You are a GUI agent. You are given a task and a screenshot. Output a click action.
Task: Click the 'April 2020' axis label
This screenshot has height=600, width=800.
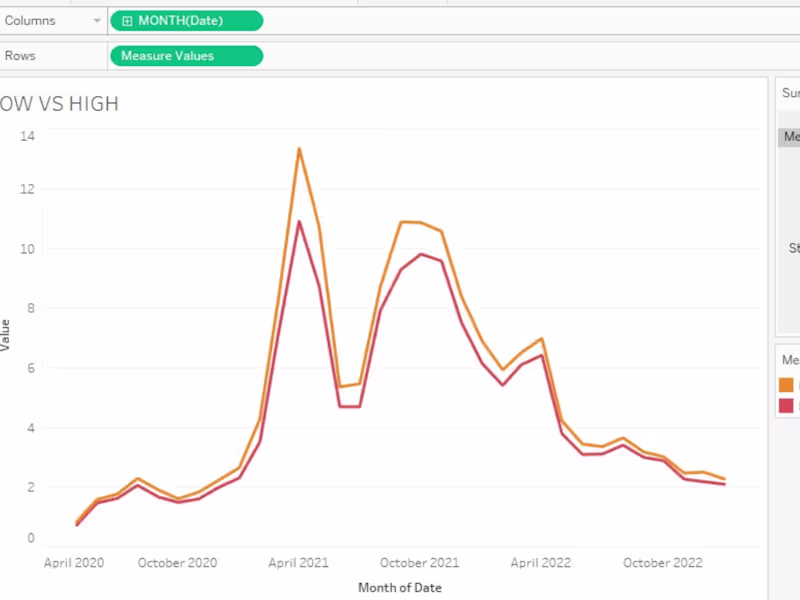click(74, 563)
